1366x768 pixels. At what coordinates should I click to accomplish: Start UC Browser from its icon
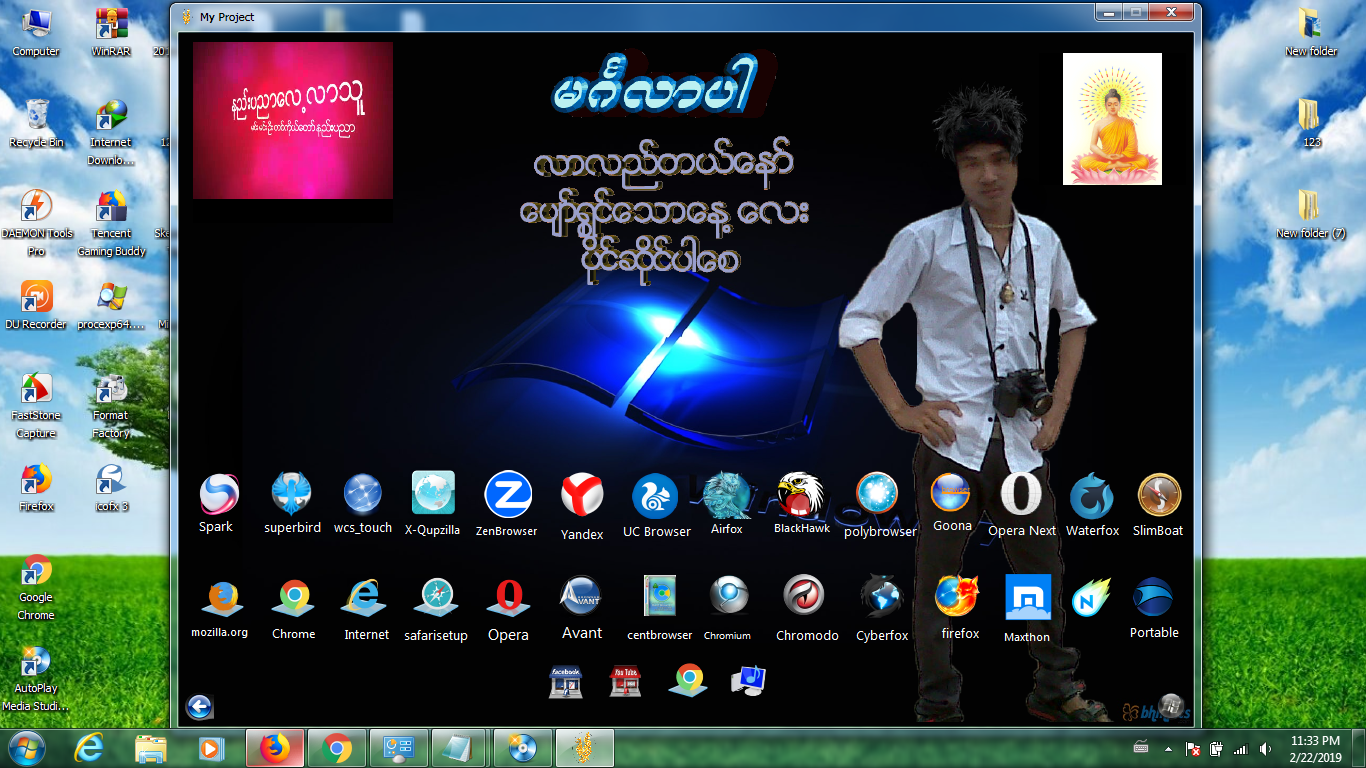[x=655, y=496]
